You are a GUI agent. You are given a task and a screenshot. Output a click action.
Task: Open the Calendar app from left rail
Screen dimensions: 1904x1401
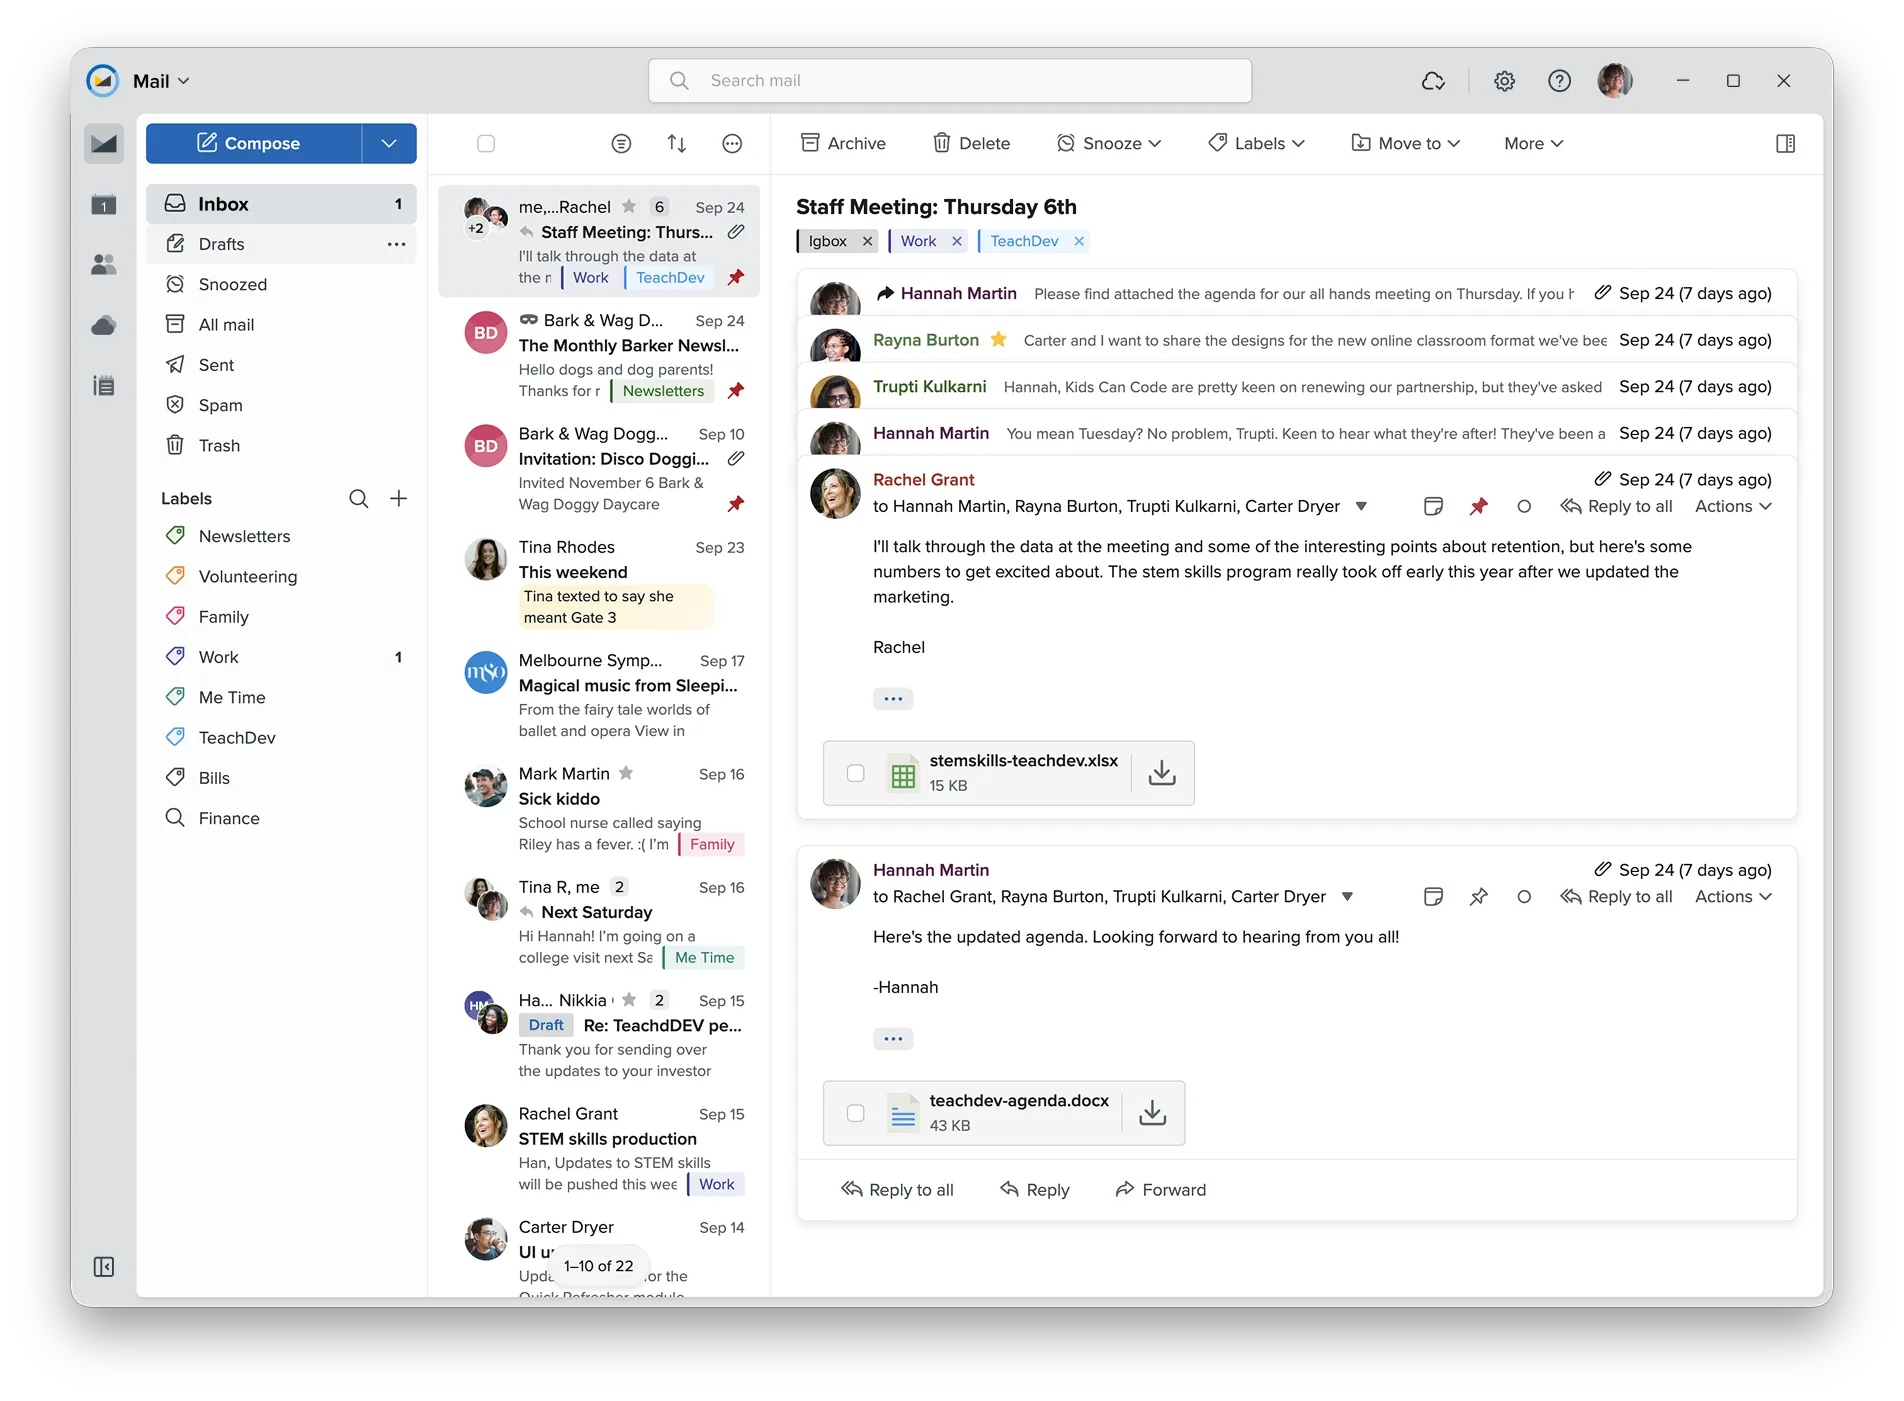(x=104, y=205)
